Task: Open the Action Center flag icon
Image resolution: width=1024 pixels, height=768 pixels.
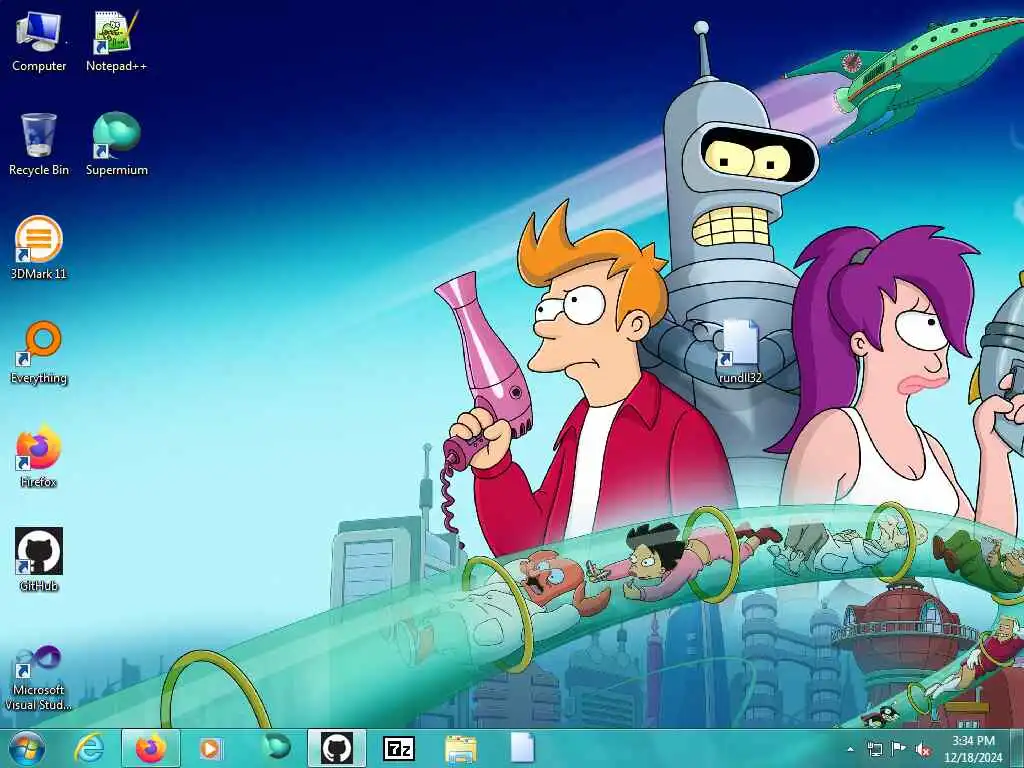Action: point(899,749)
